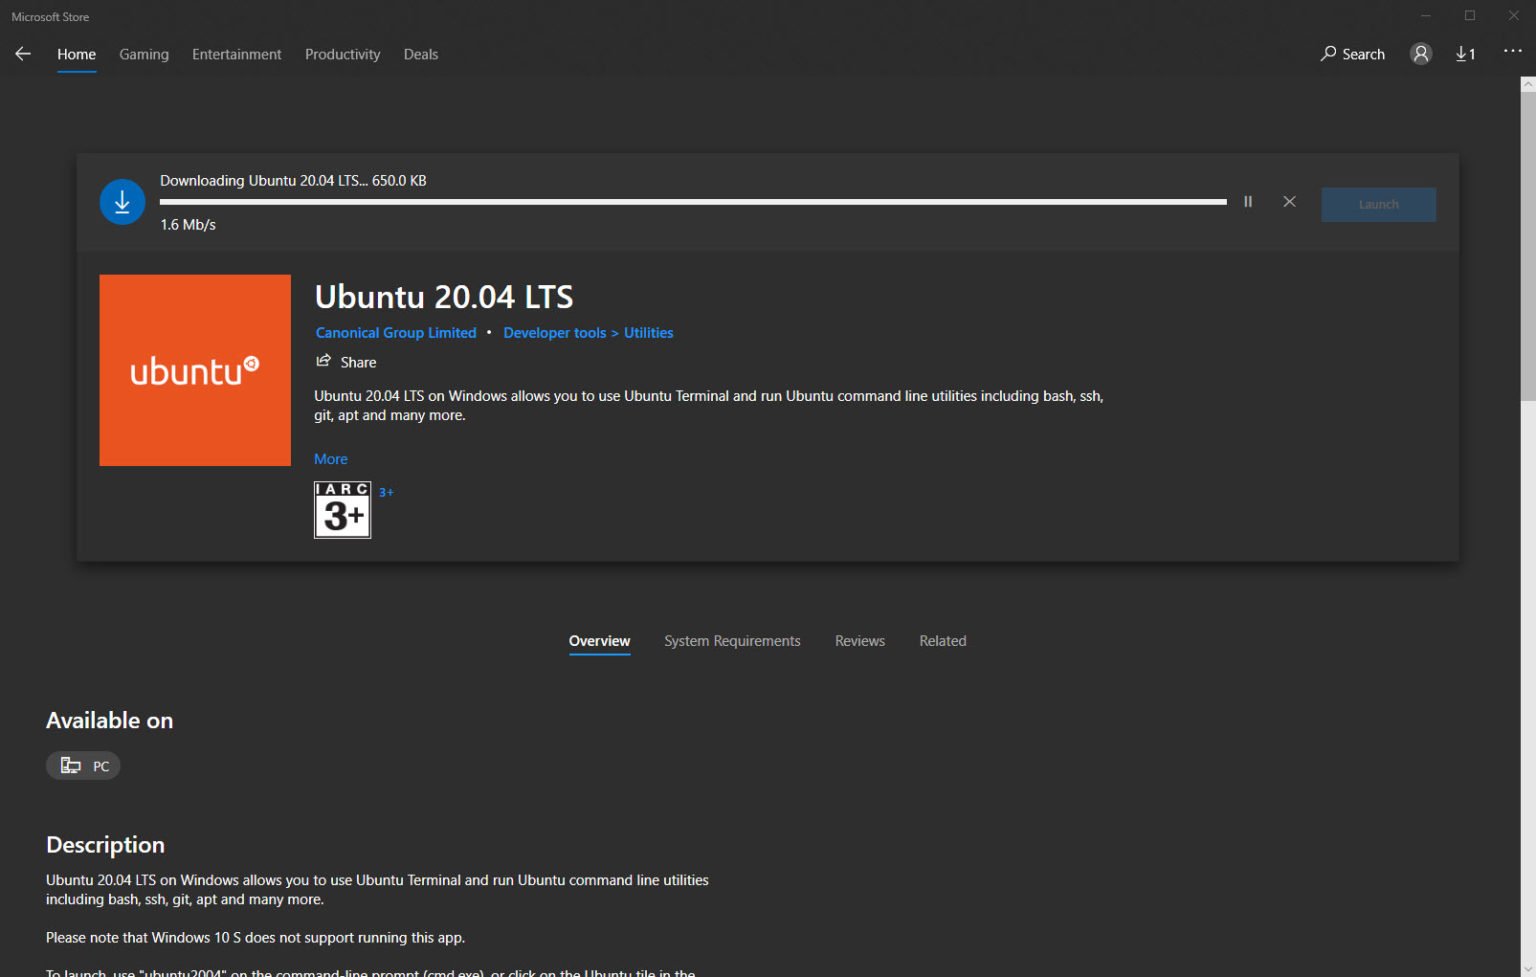
Task: Select the PC availability toggle
Action: click(83, 765)
